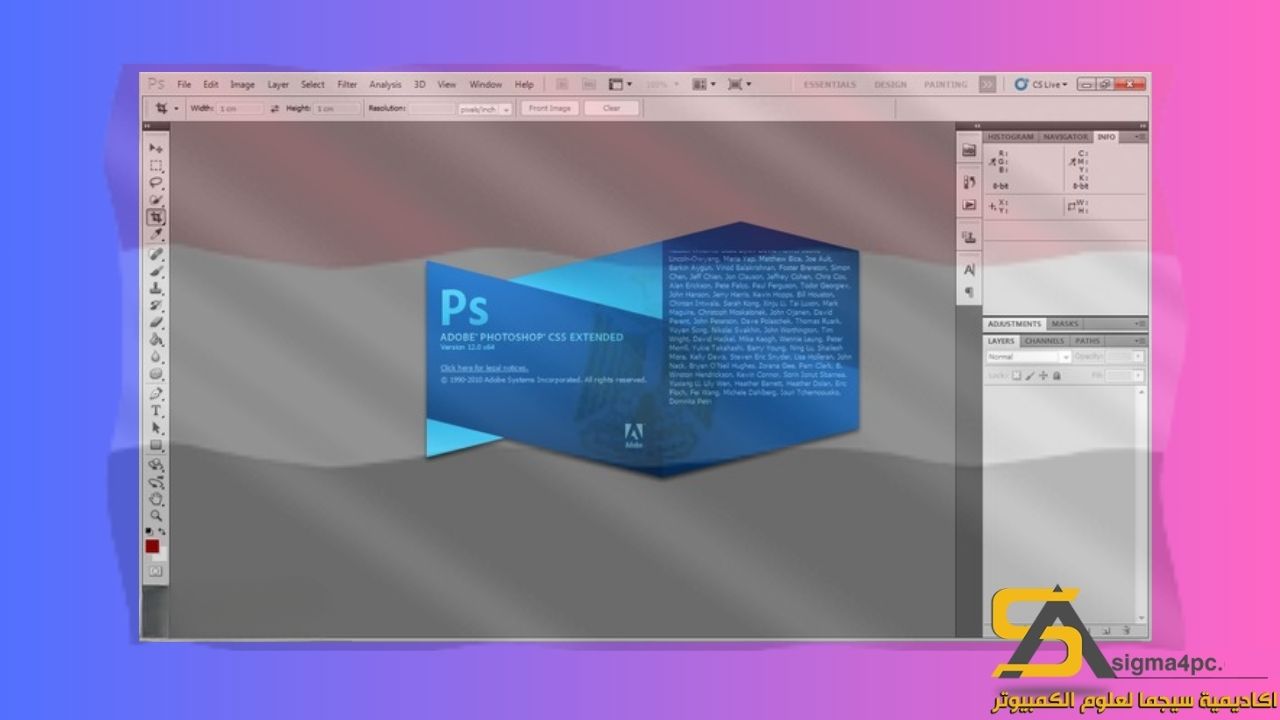Switch to the Histogram tab
Screen dimensions: 1280x720
(x=1010, y=136)
